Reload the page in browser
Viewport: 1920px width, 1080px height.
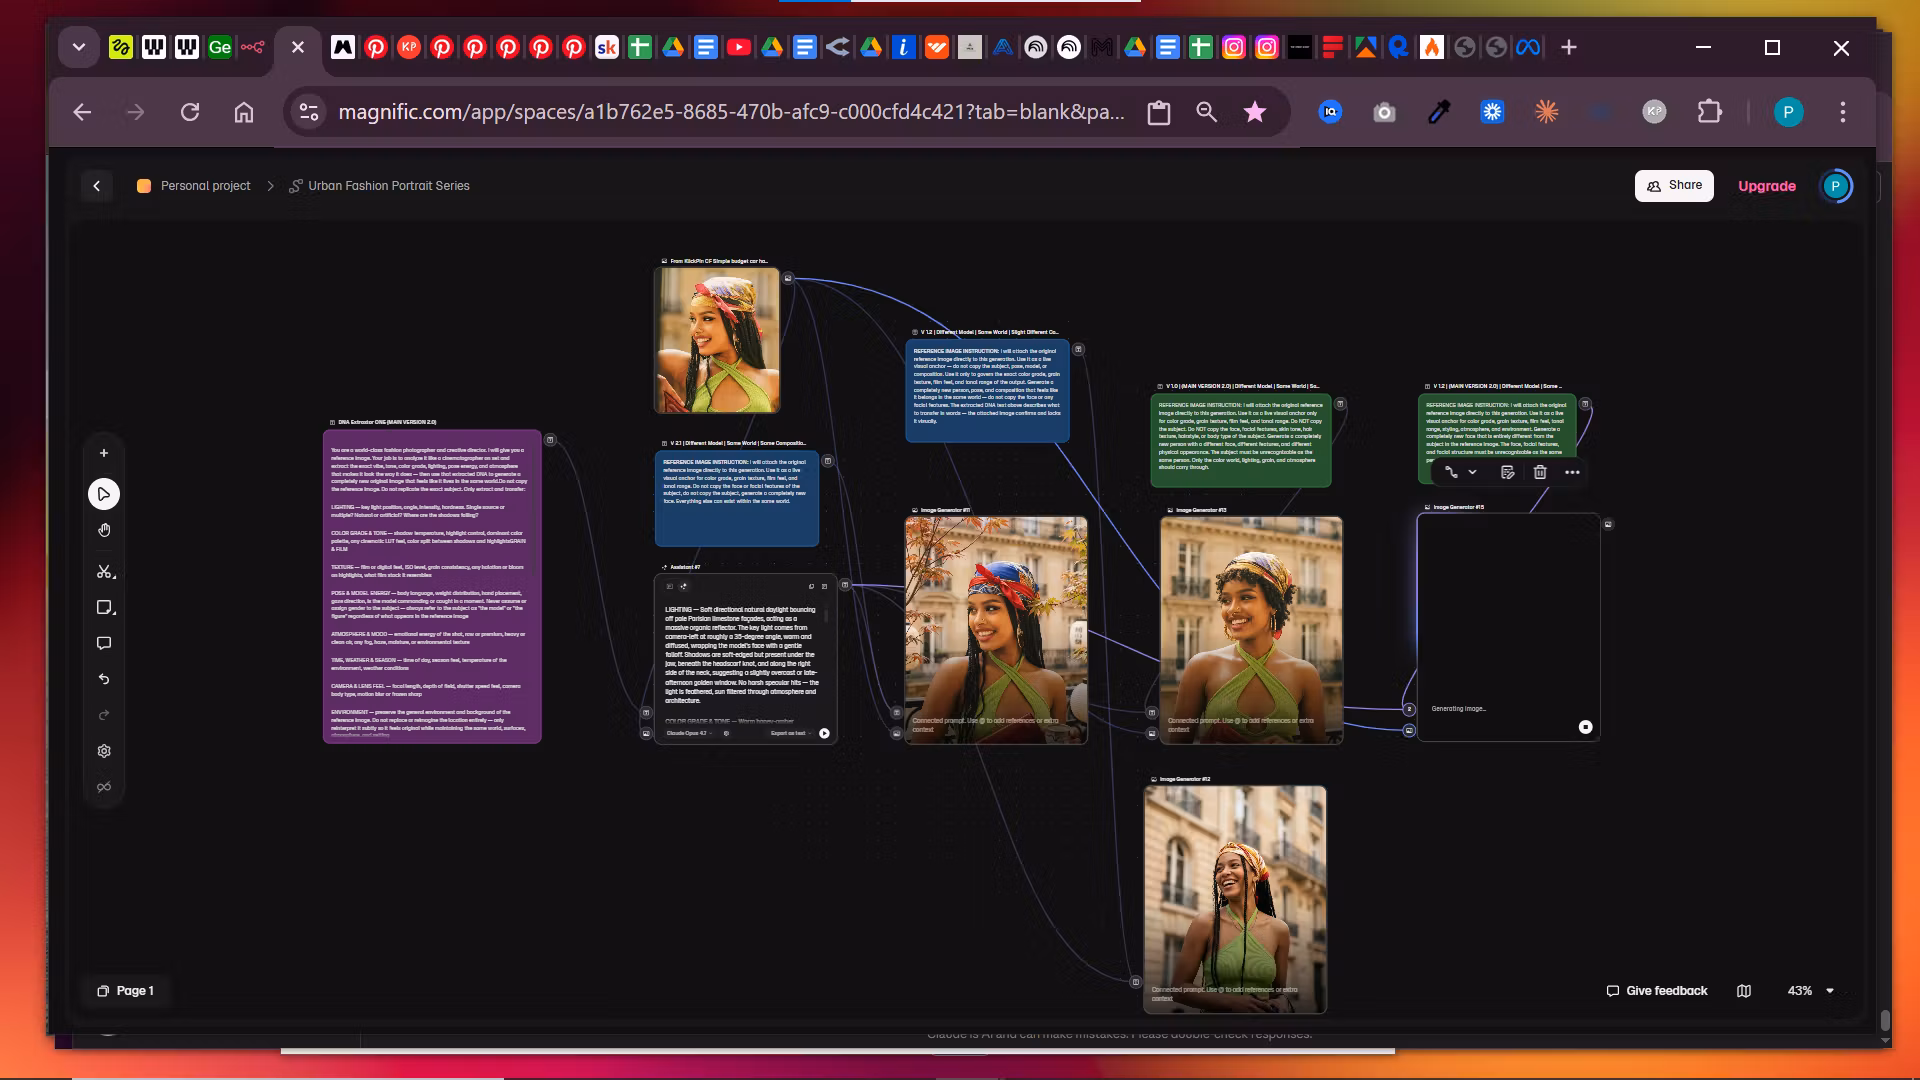[x=190, y=112]
